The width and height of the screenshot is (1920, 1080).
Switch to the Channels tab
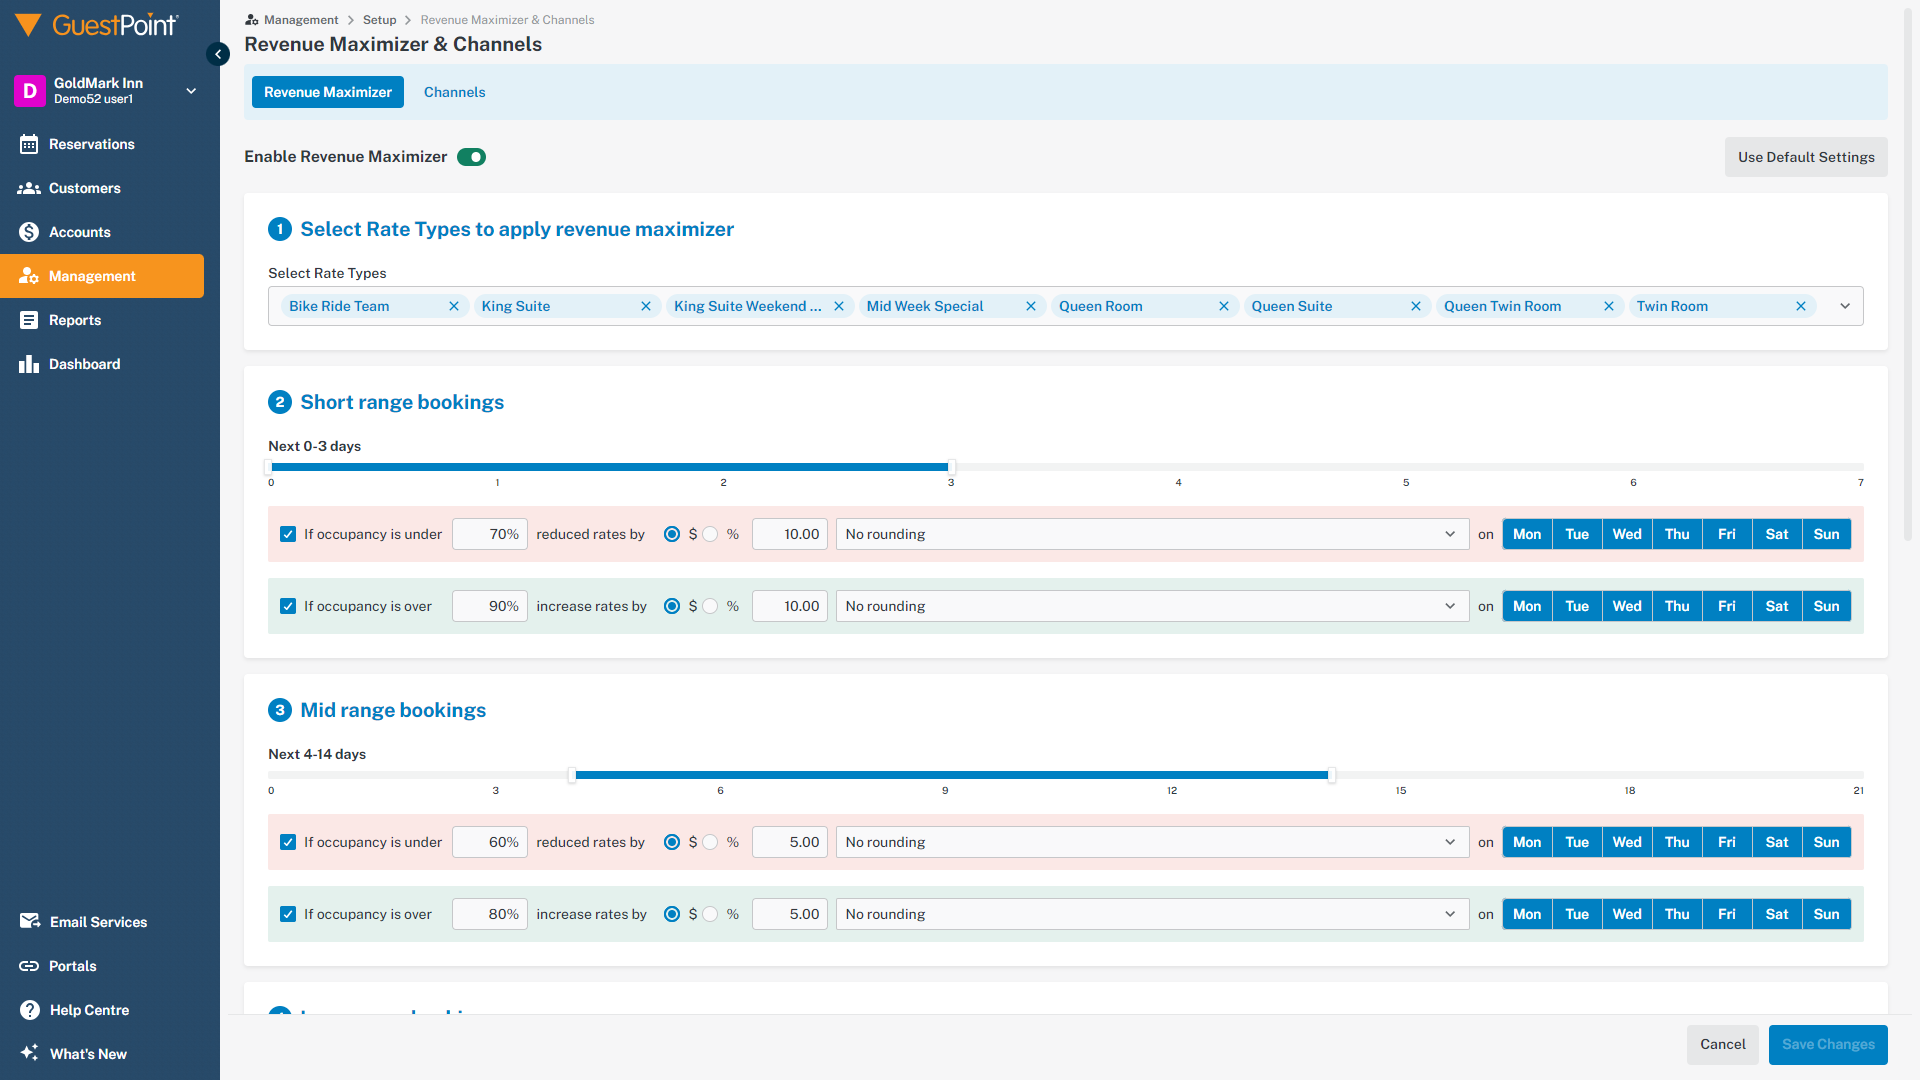(x=454, y=92)
